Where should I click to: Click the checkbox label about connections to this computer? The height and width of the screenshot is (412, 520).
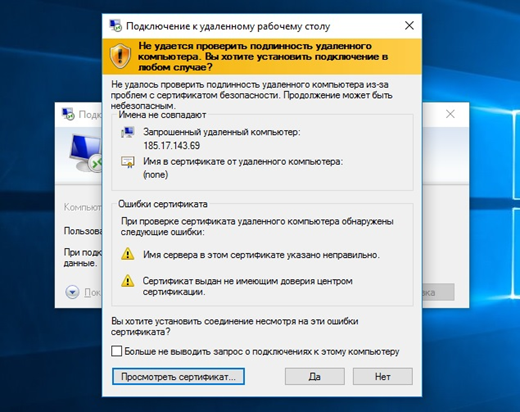tap(262, 351)
